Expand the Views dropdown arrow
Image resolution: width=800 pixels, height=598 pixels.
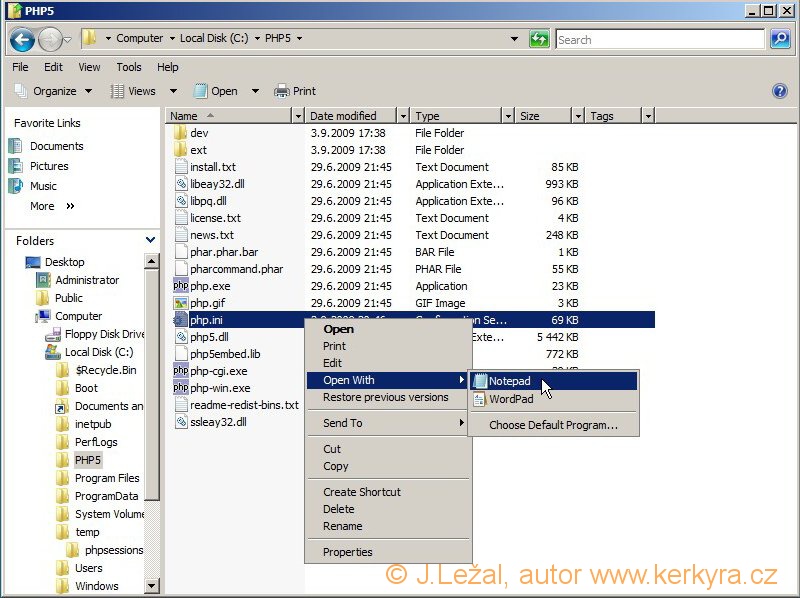(165, 91)
